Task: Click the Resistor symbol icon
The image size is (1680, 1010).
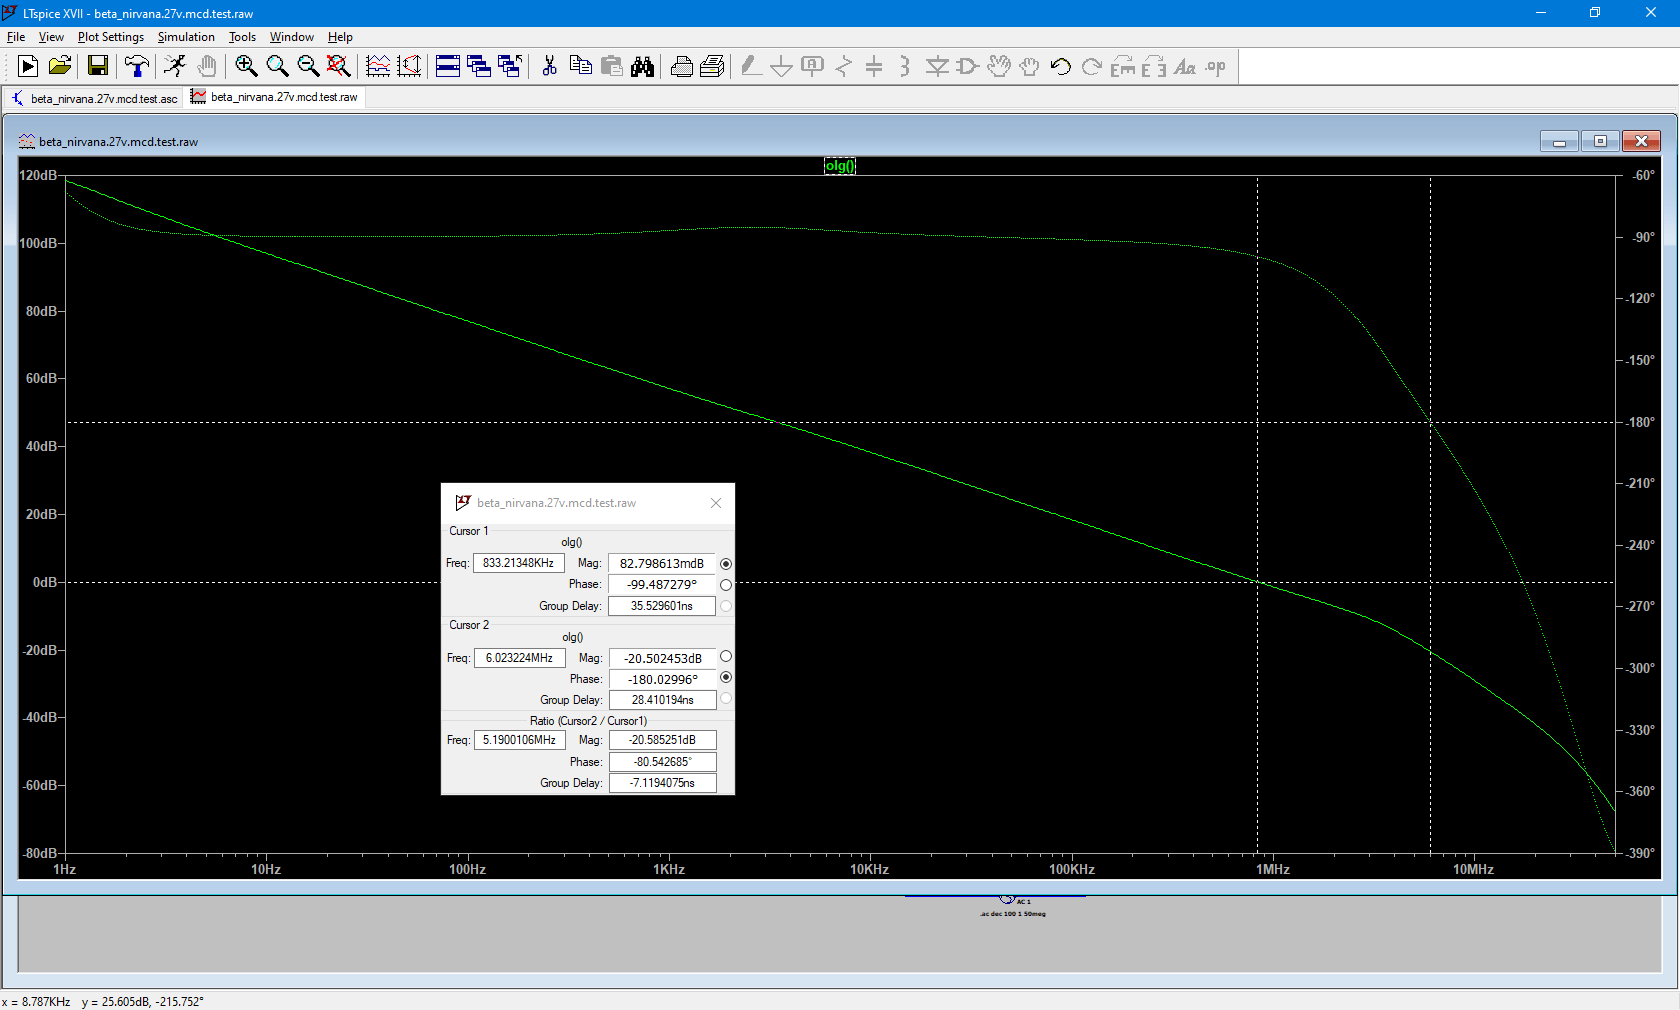Action: (843, 66)
